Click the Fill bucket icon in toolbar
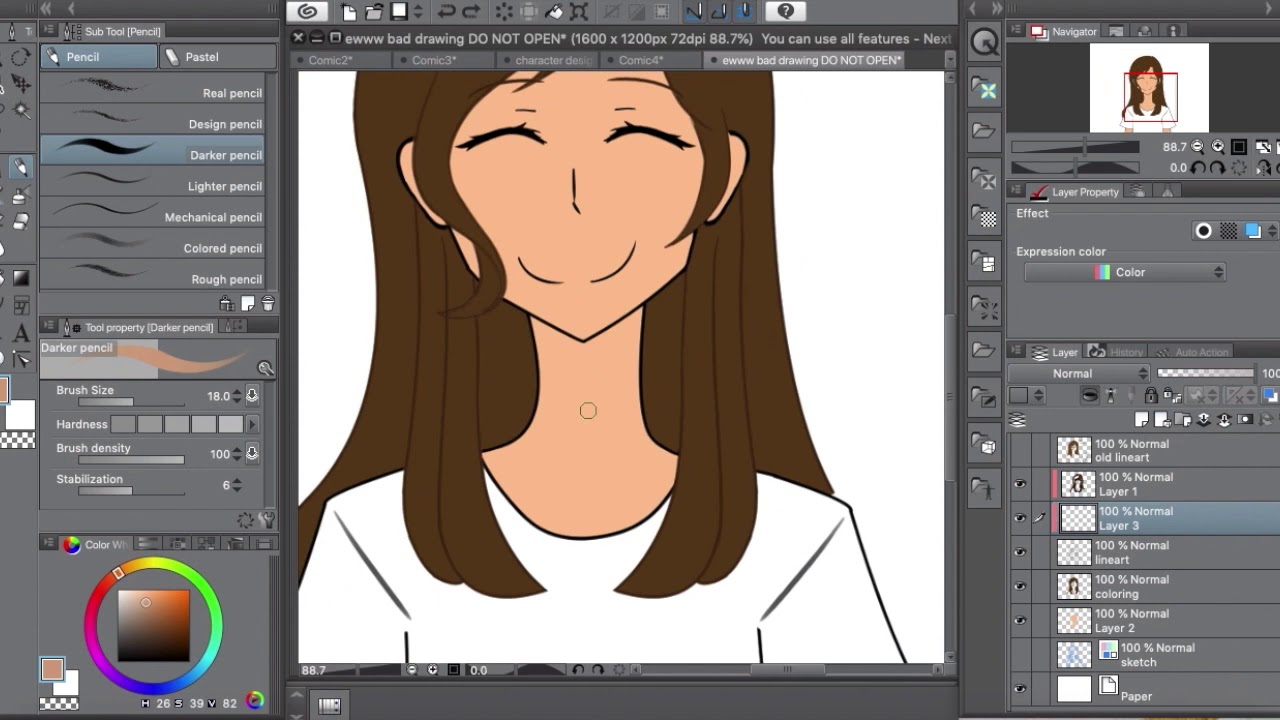 coord(553,12)
